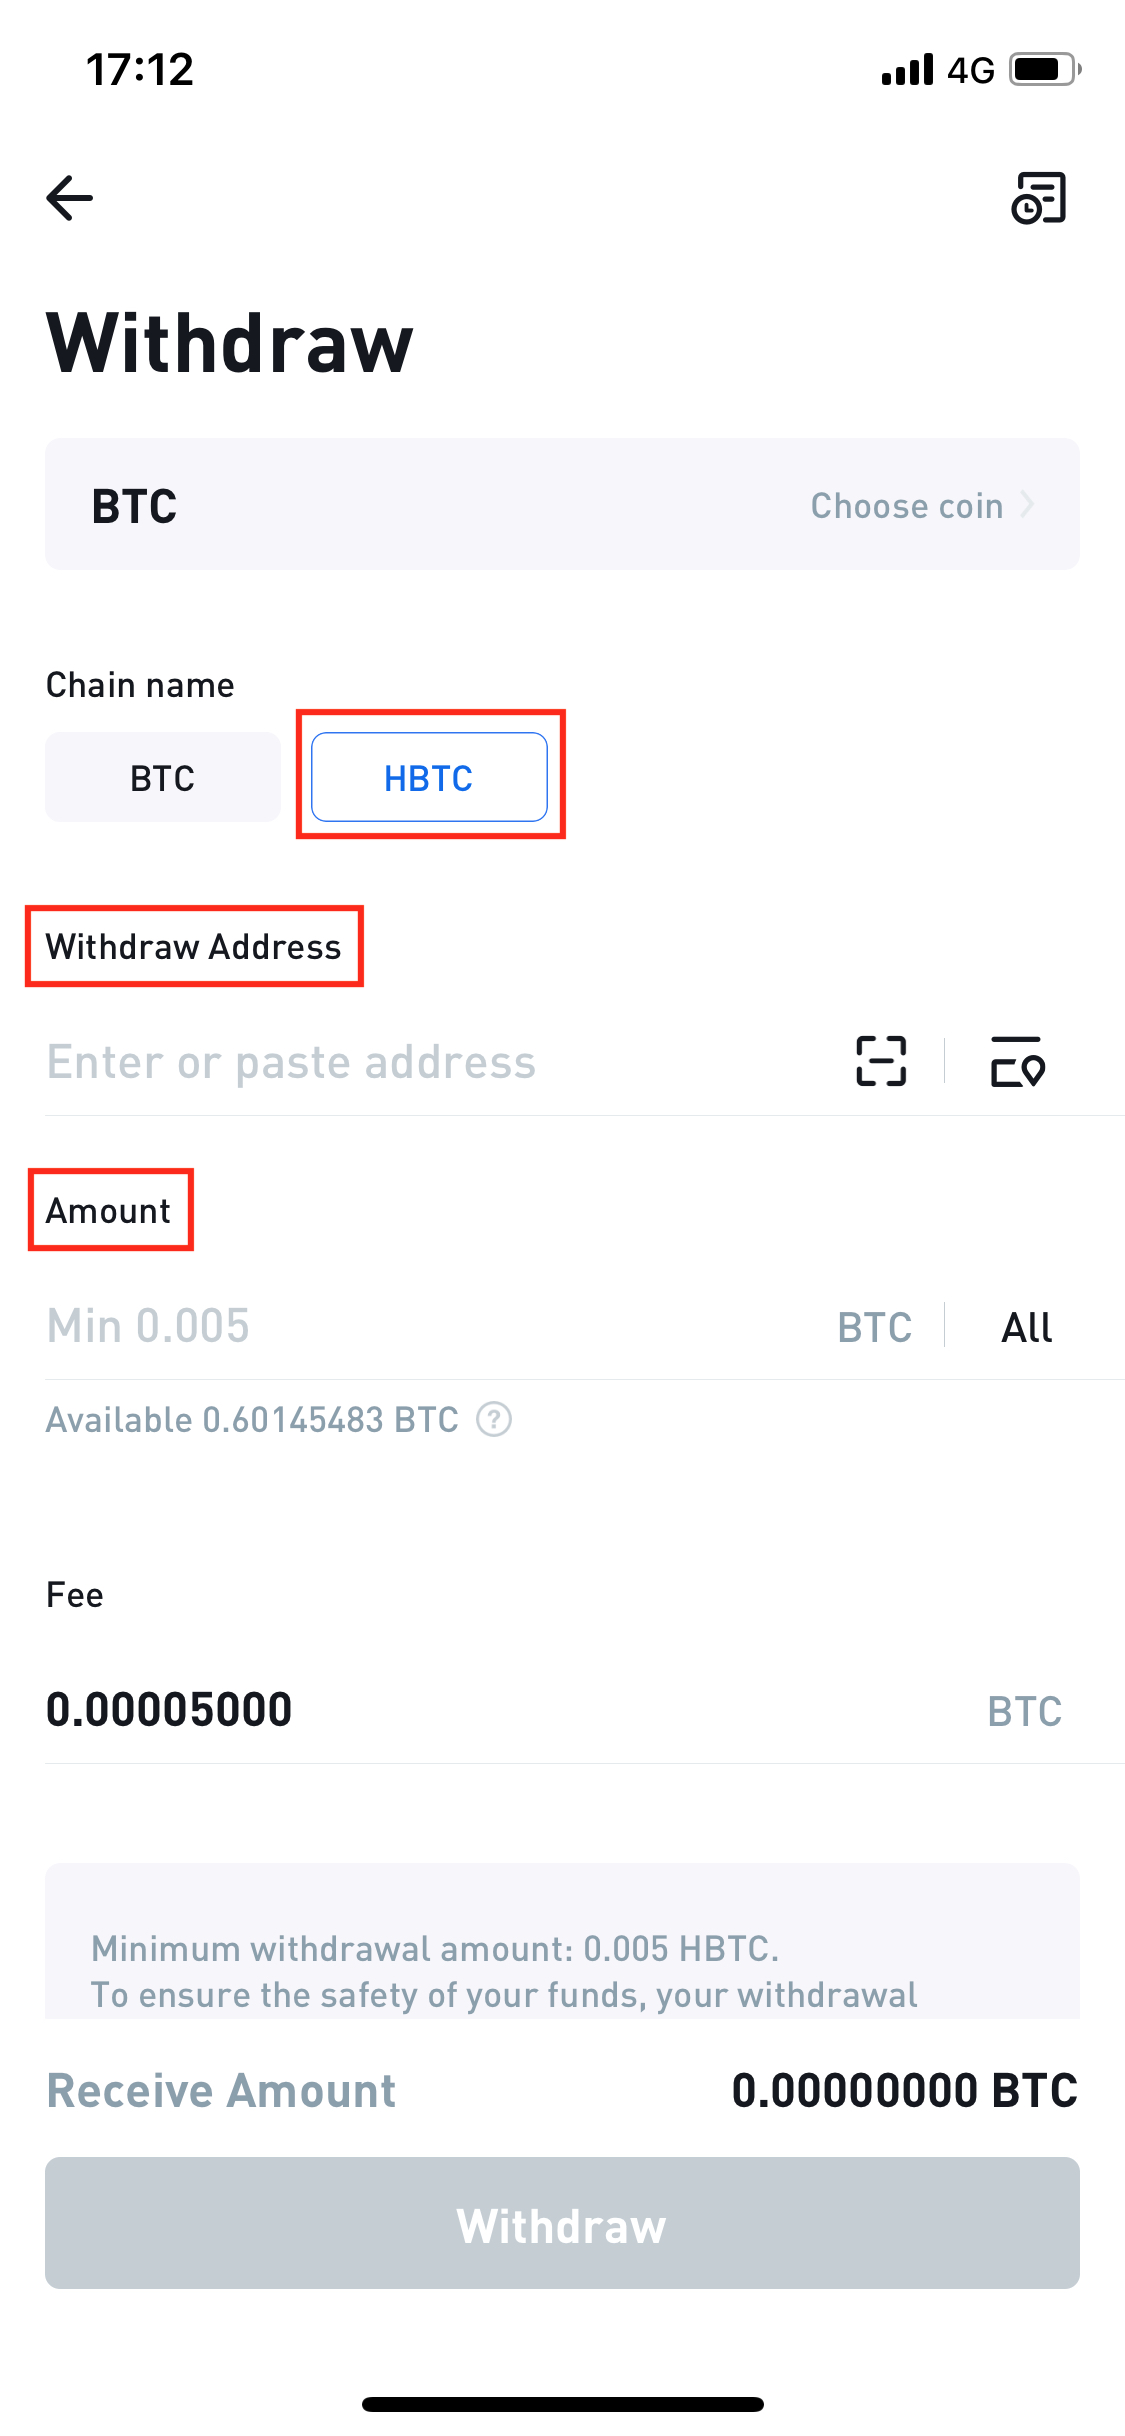Tap the 4G network indicator
This screenshot has width=1125, height=2436.
pyautogui.click(x=971, y=70)
